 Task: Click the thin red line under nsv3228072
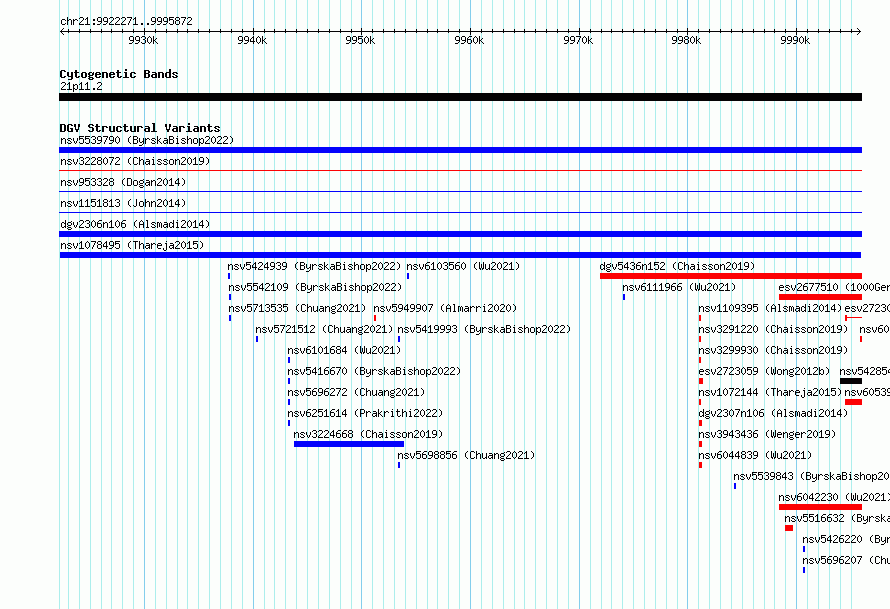[x=460, y=170]
